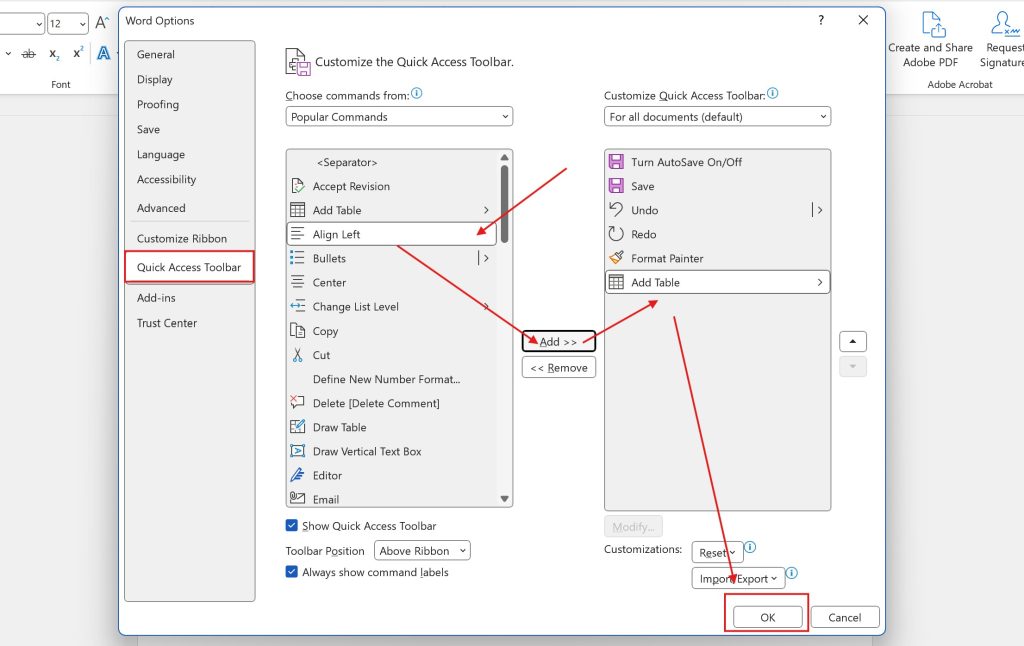This screenshot has width=1024, height=646.
Task: Click the Align Left icon
Action: pyautogui.click(x=299, y=233)
